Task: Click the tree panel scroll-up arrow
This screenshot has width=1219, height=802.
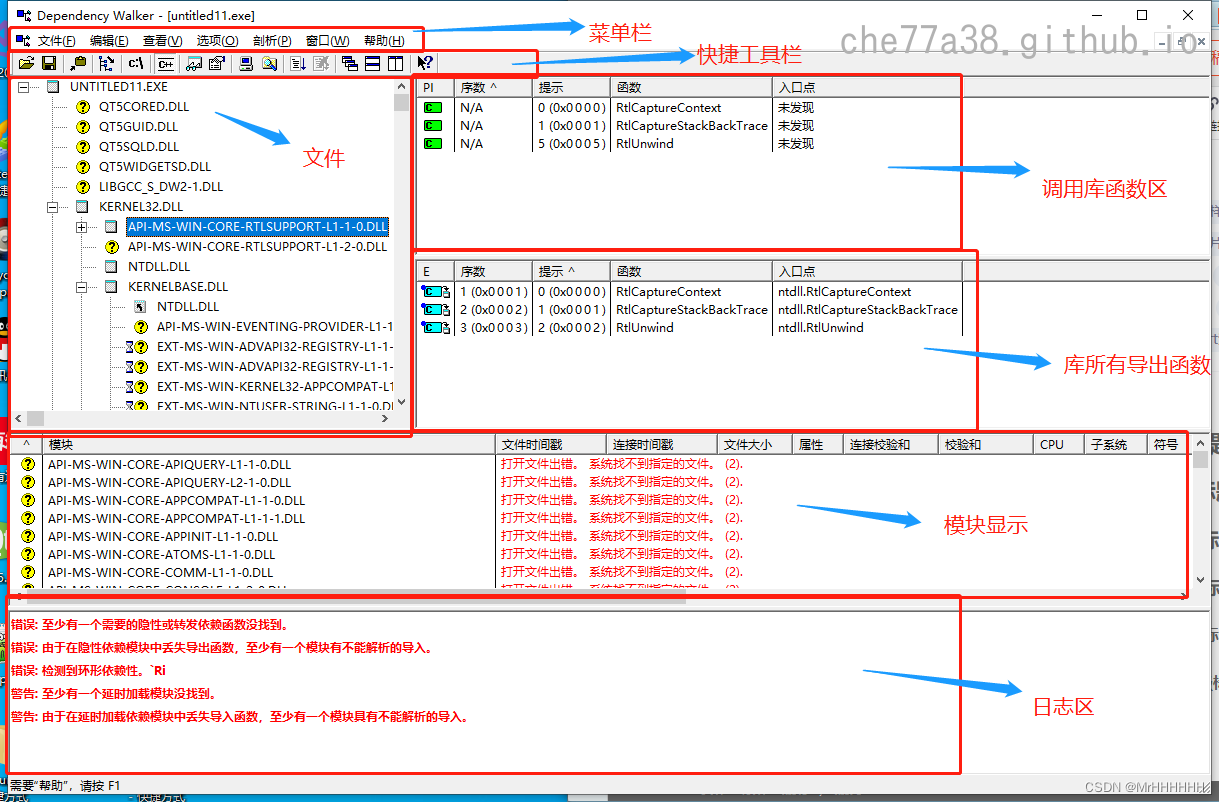Action: pos(402,87)
